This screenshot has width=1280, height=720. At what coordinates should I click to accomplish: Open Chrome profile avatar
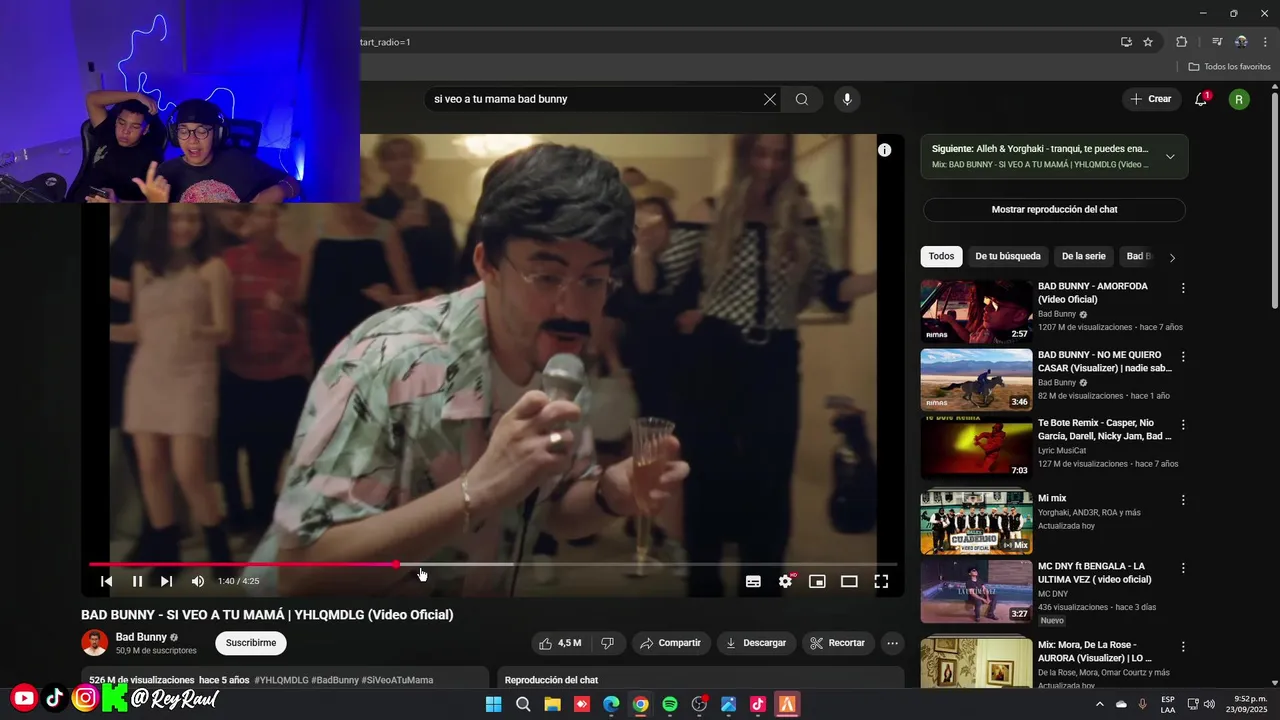[1241, 42]
